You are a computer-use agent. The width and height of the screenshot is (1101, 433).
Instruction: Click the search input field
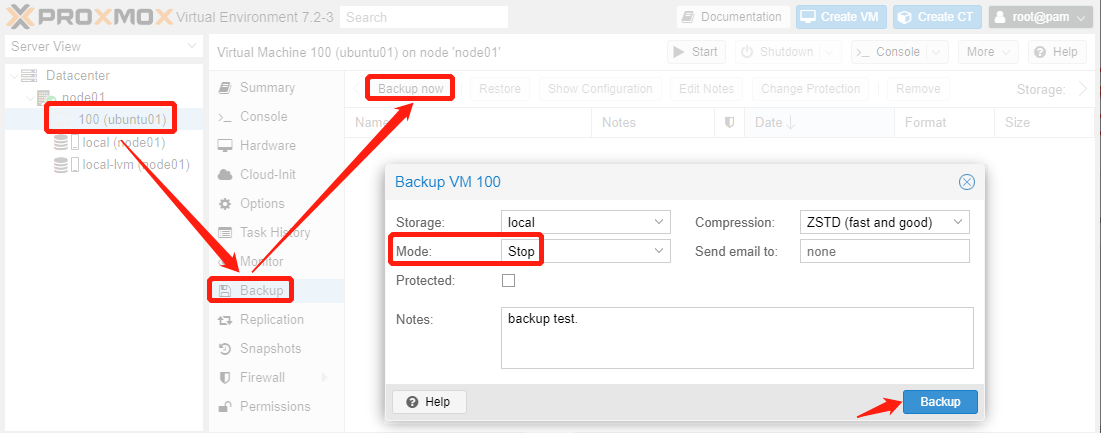click(x=423, y=17)
